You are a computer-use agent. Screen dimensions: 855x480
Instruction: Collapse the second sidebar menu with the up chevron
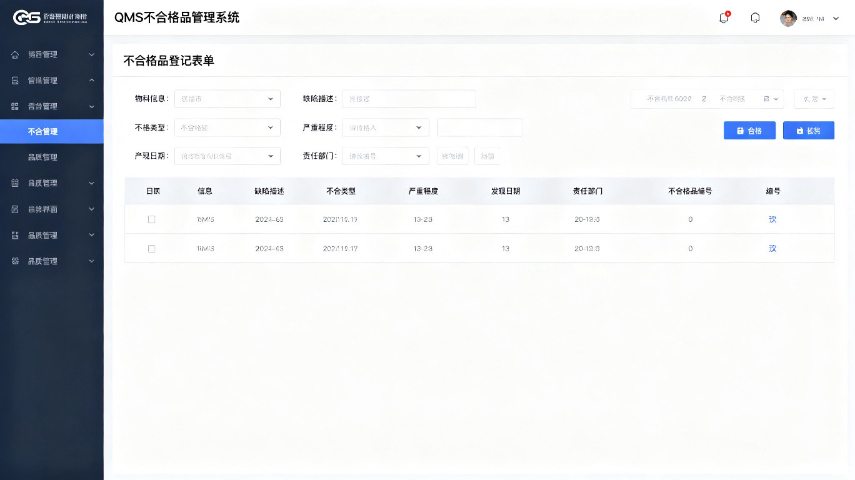[92, 81]
